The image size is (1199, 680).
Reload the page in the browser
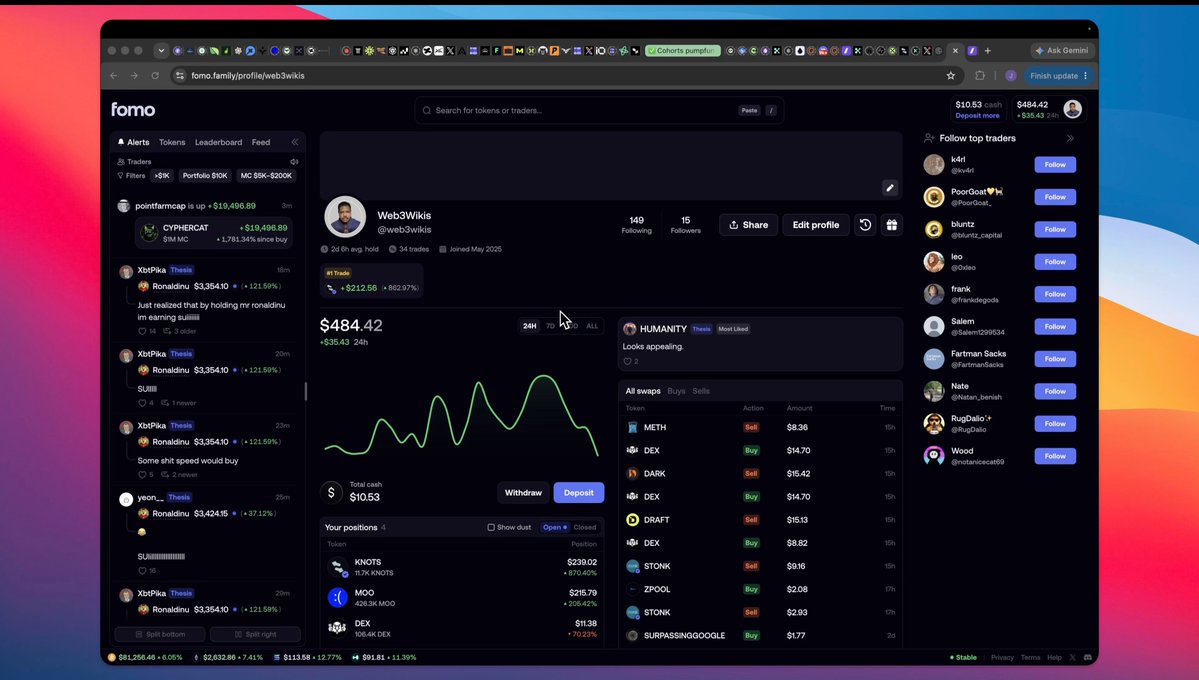[155, 76]
